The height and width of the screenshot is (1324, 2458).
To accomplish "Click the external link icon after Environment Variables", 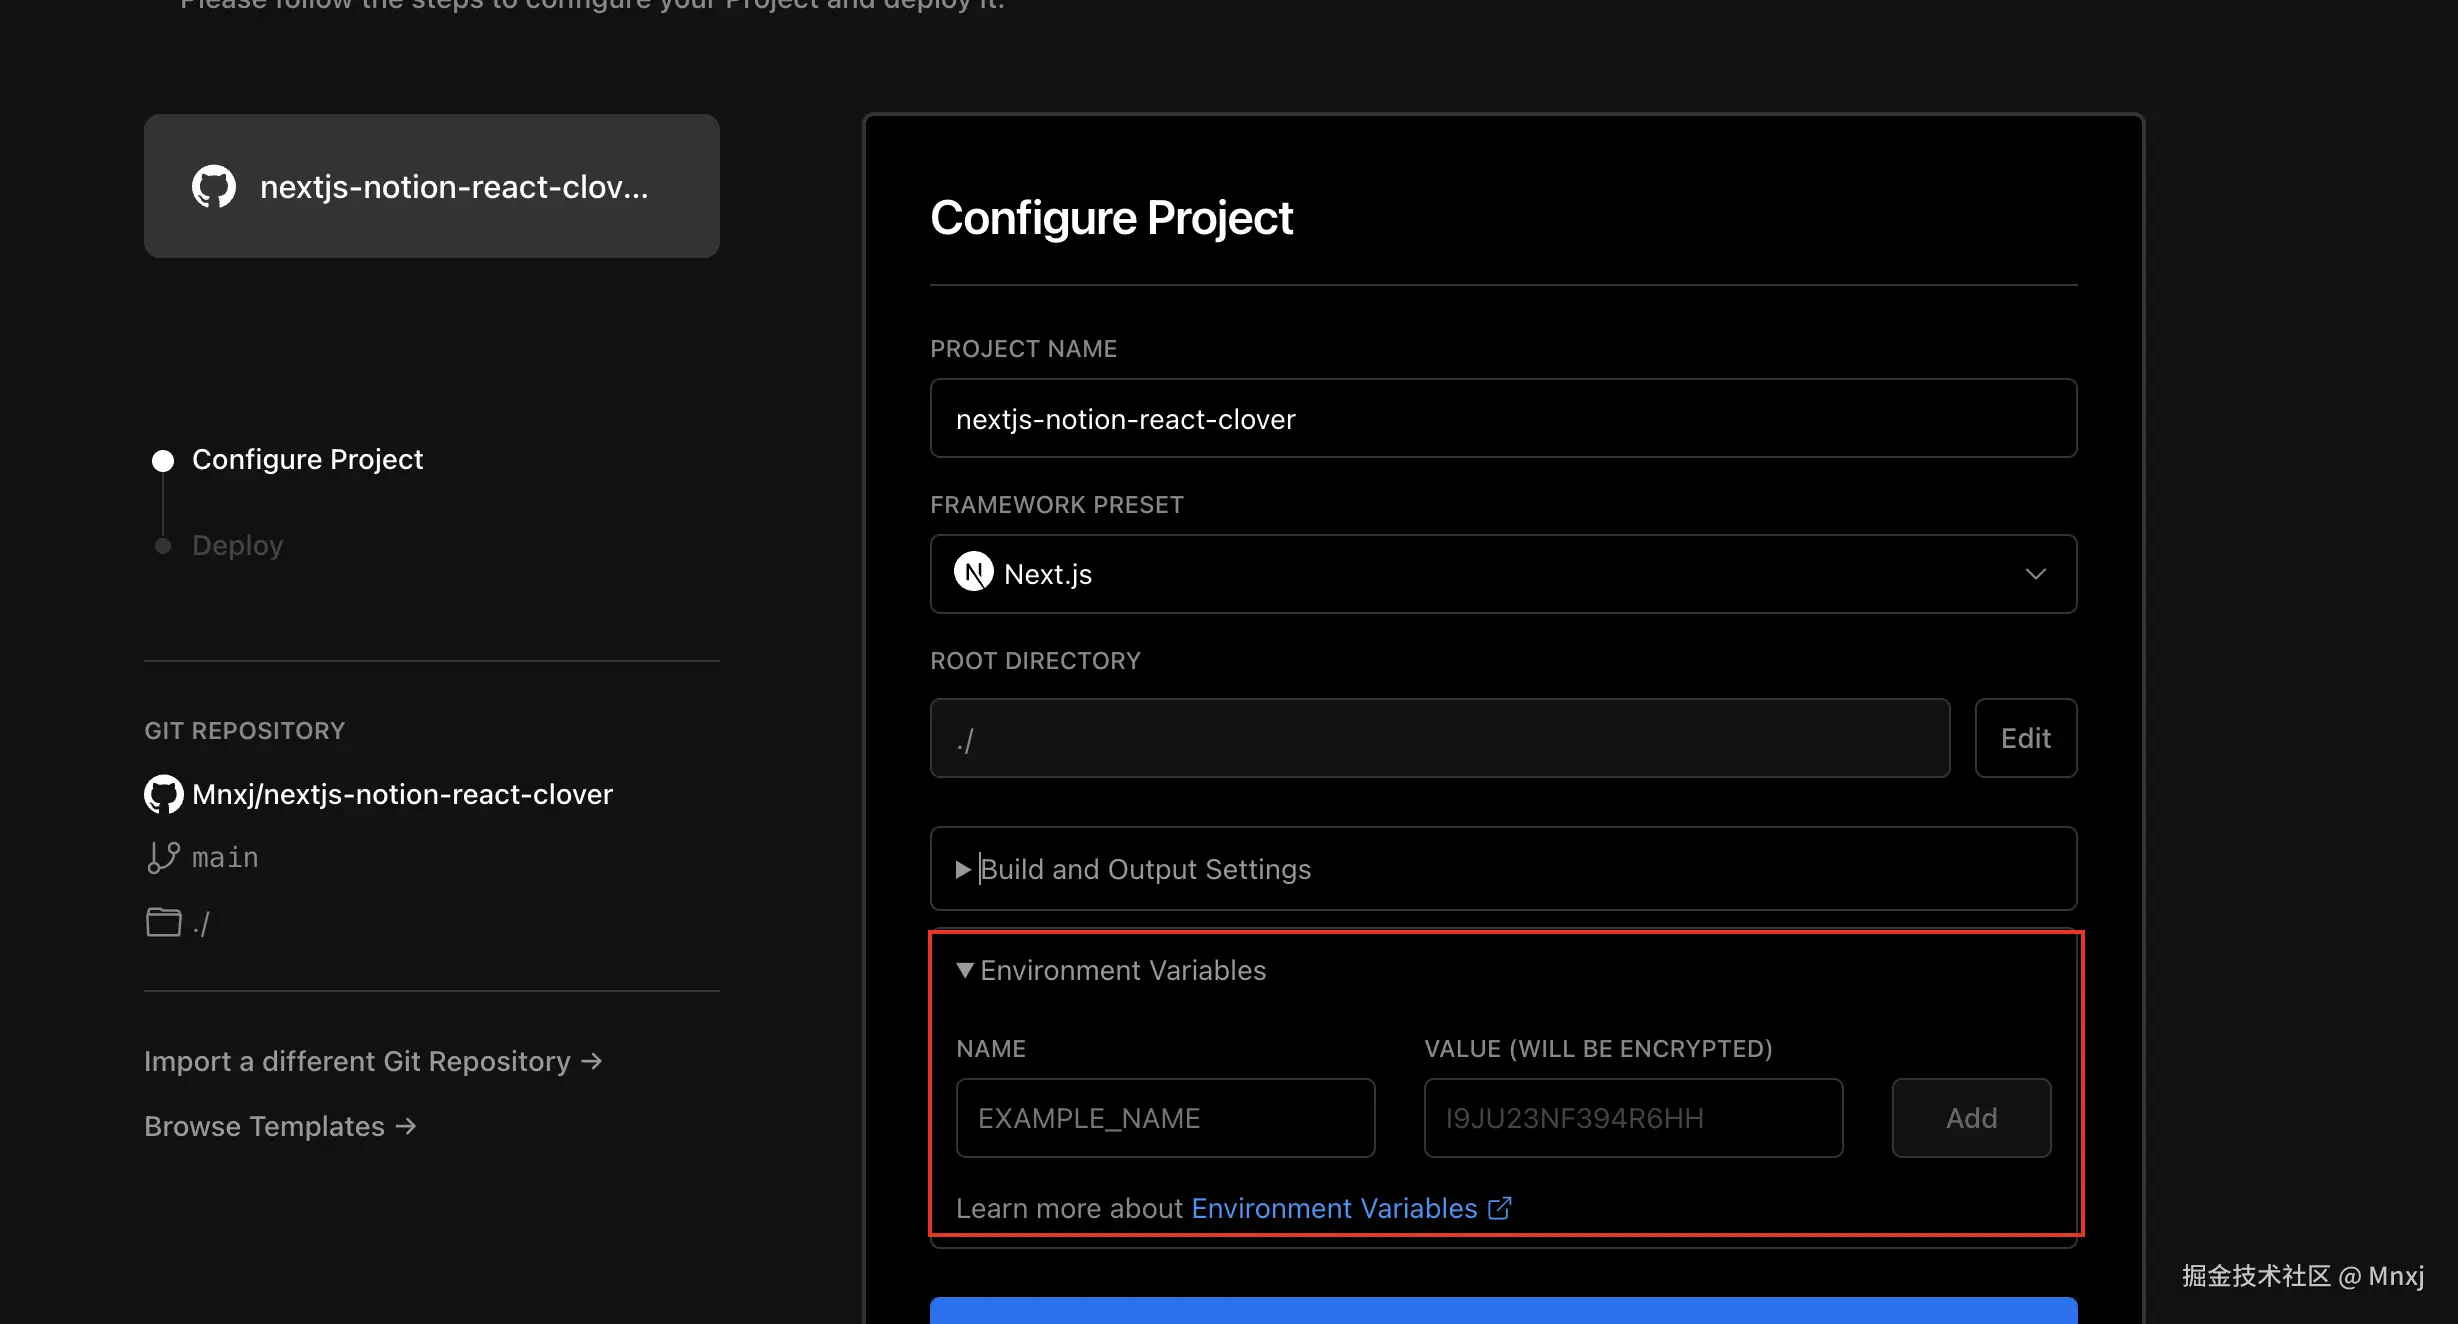I will 1499,1208.
